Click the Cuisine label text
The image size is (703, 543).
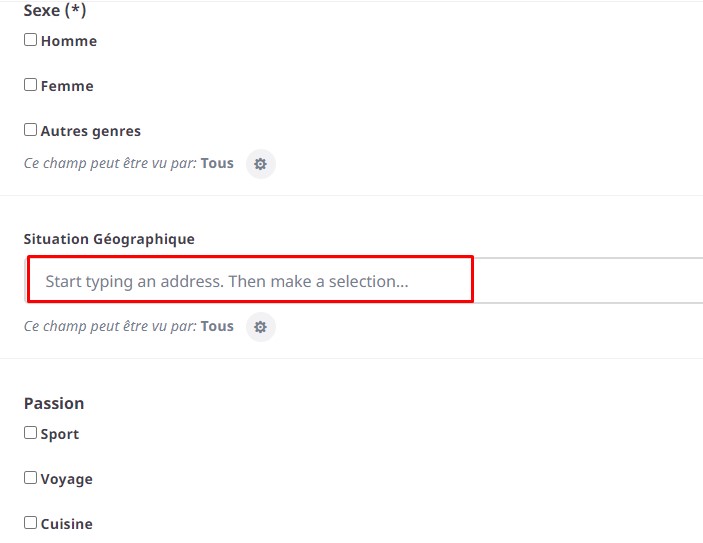click(67, 524)
